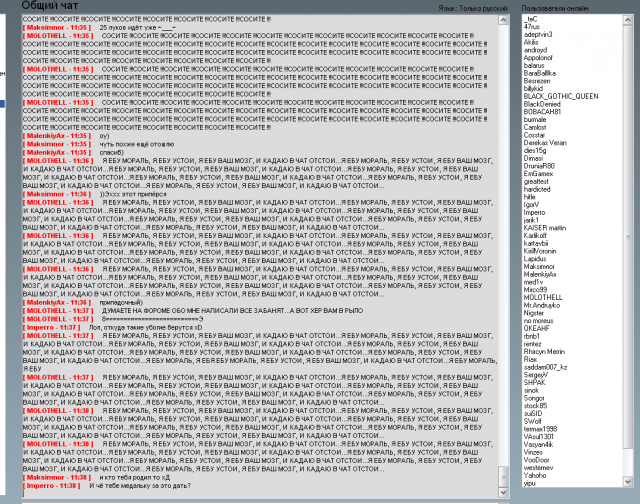Click scroll-up arrow of online users list
This screenshot has width=640, height=504.
(x=628, y=19)
